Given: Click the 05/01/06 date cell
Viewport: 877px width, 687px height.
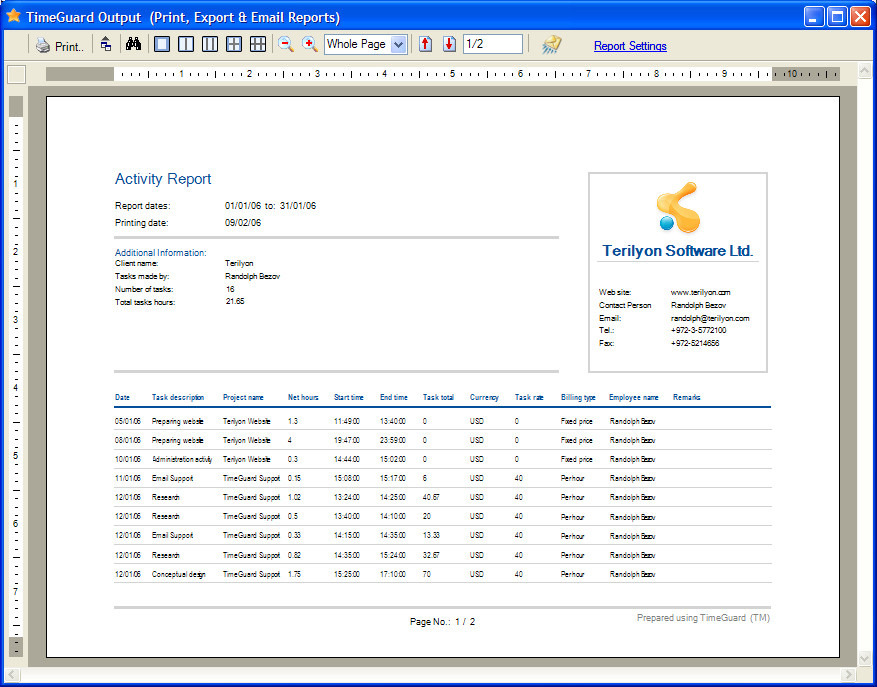Looking at the screenshot, I should [x=128, y=421].
